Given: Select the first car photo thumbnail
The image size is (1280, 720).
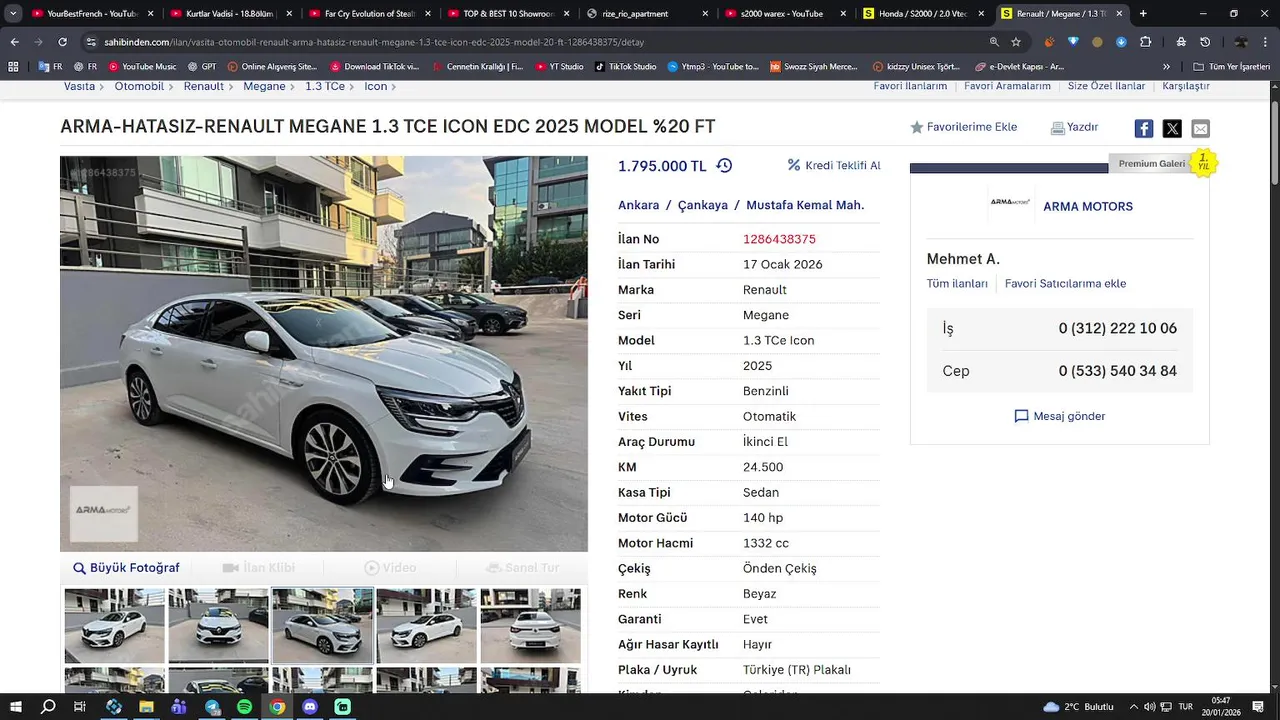Looking at the screenshot, I should click(115, 626).
